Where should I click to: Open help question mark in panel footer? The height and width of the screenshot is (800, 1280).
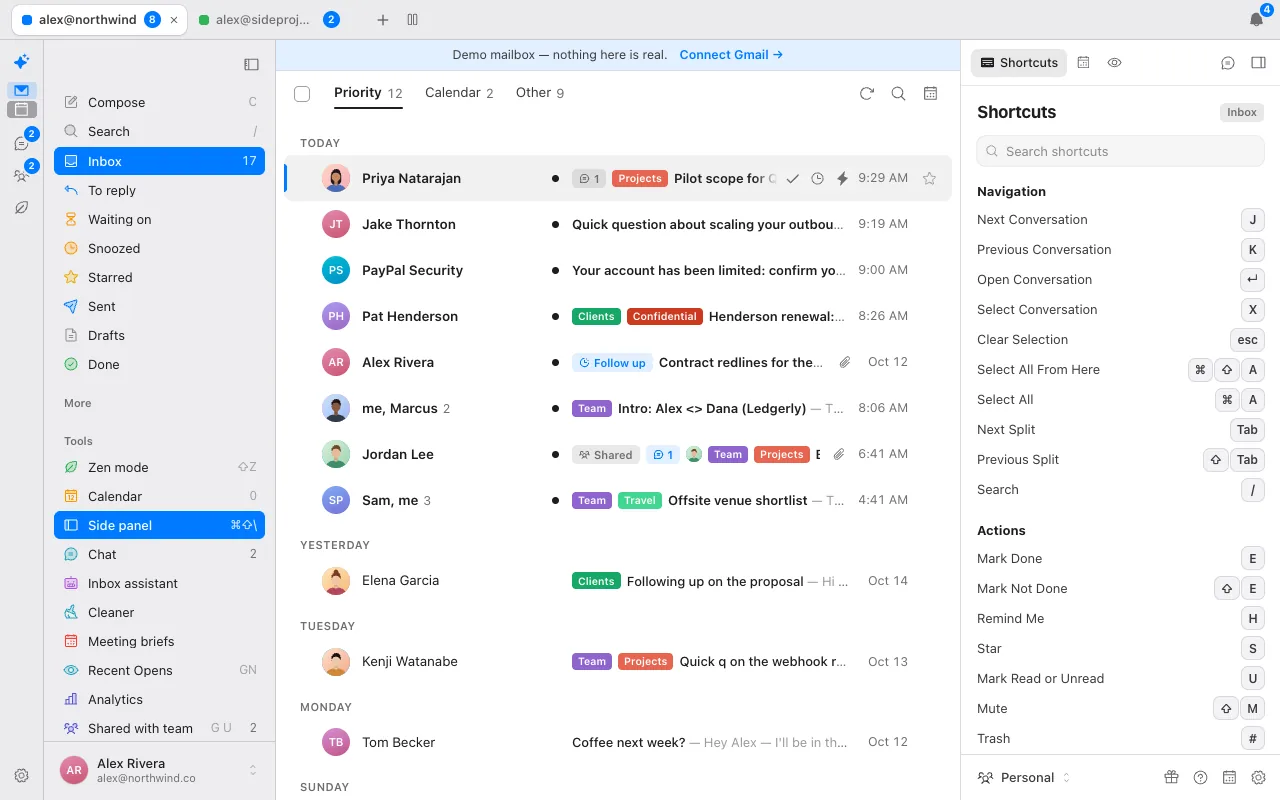point(1200,777)
